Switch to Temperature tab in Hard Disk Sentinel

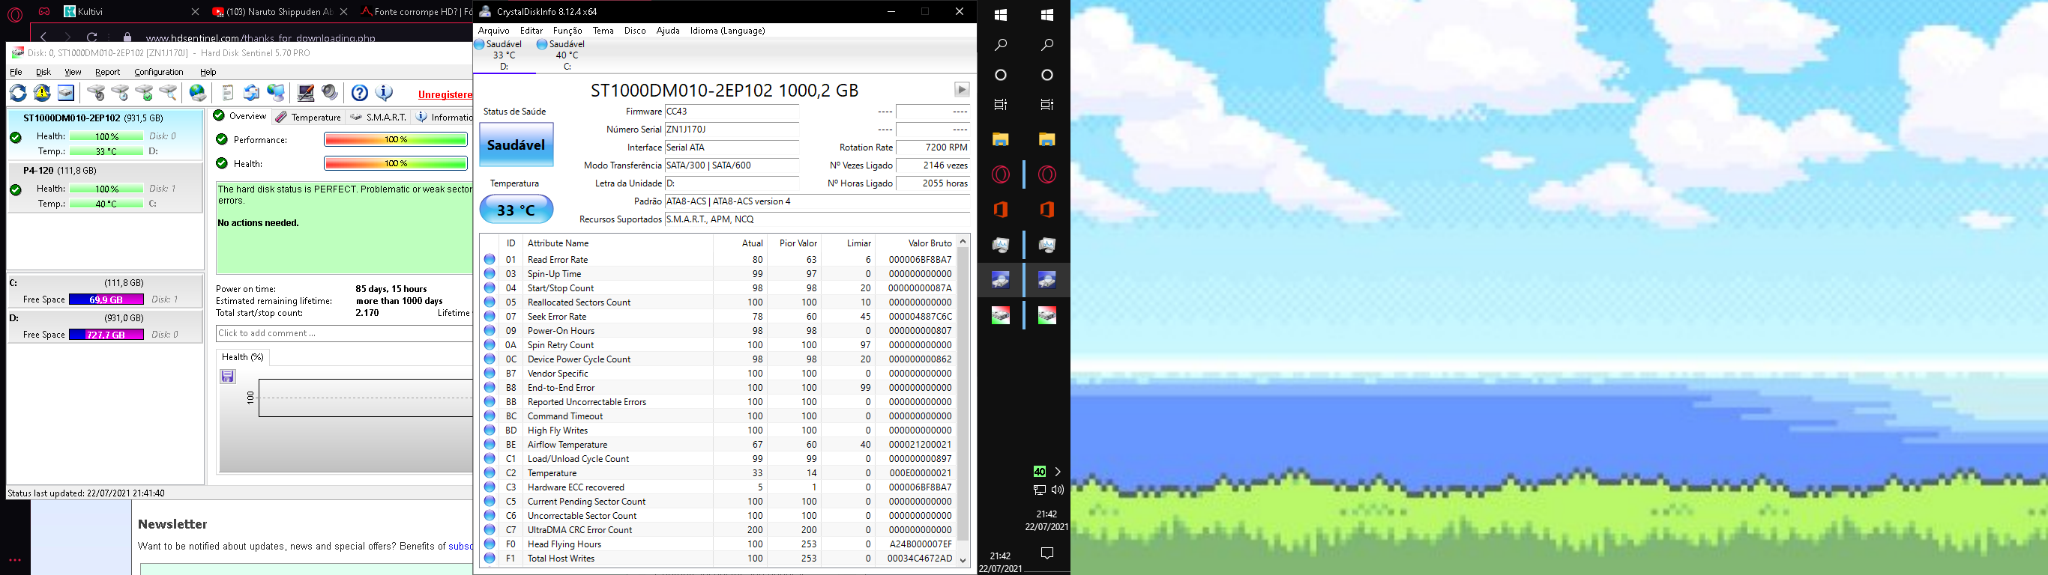[309, 117]
